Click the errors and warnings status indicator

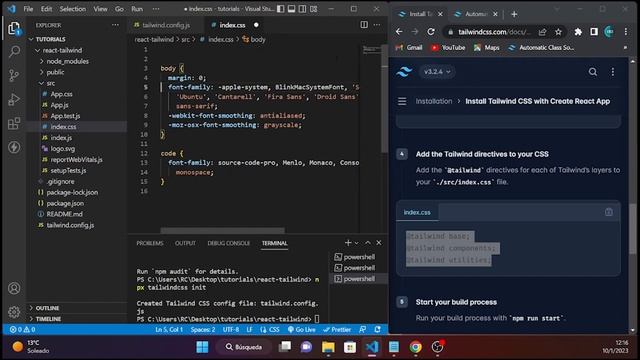22,329
